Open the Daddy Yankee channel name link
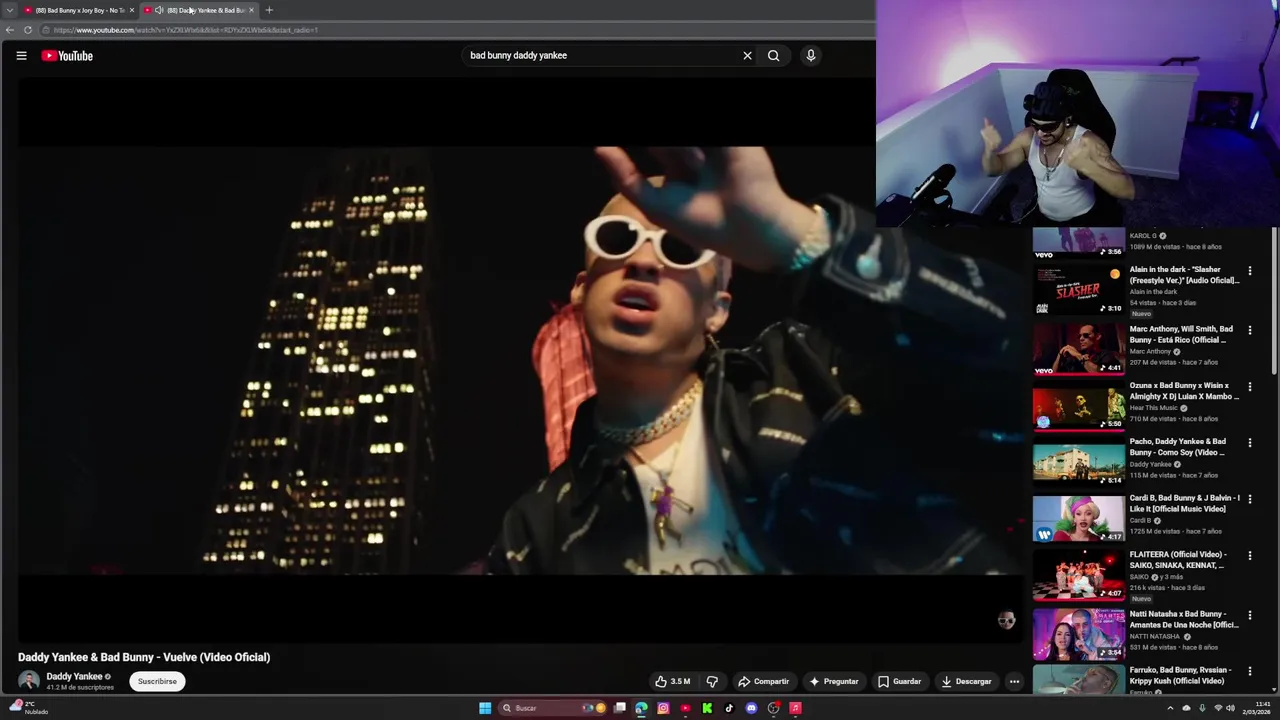Image resolution: width=1280 pixels, height=720 pixels. (74, 677)
